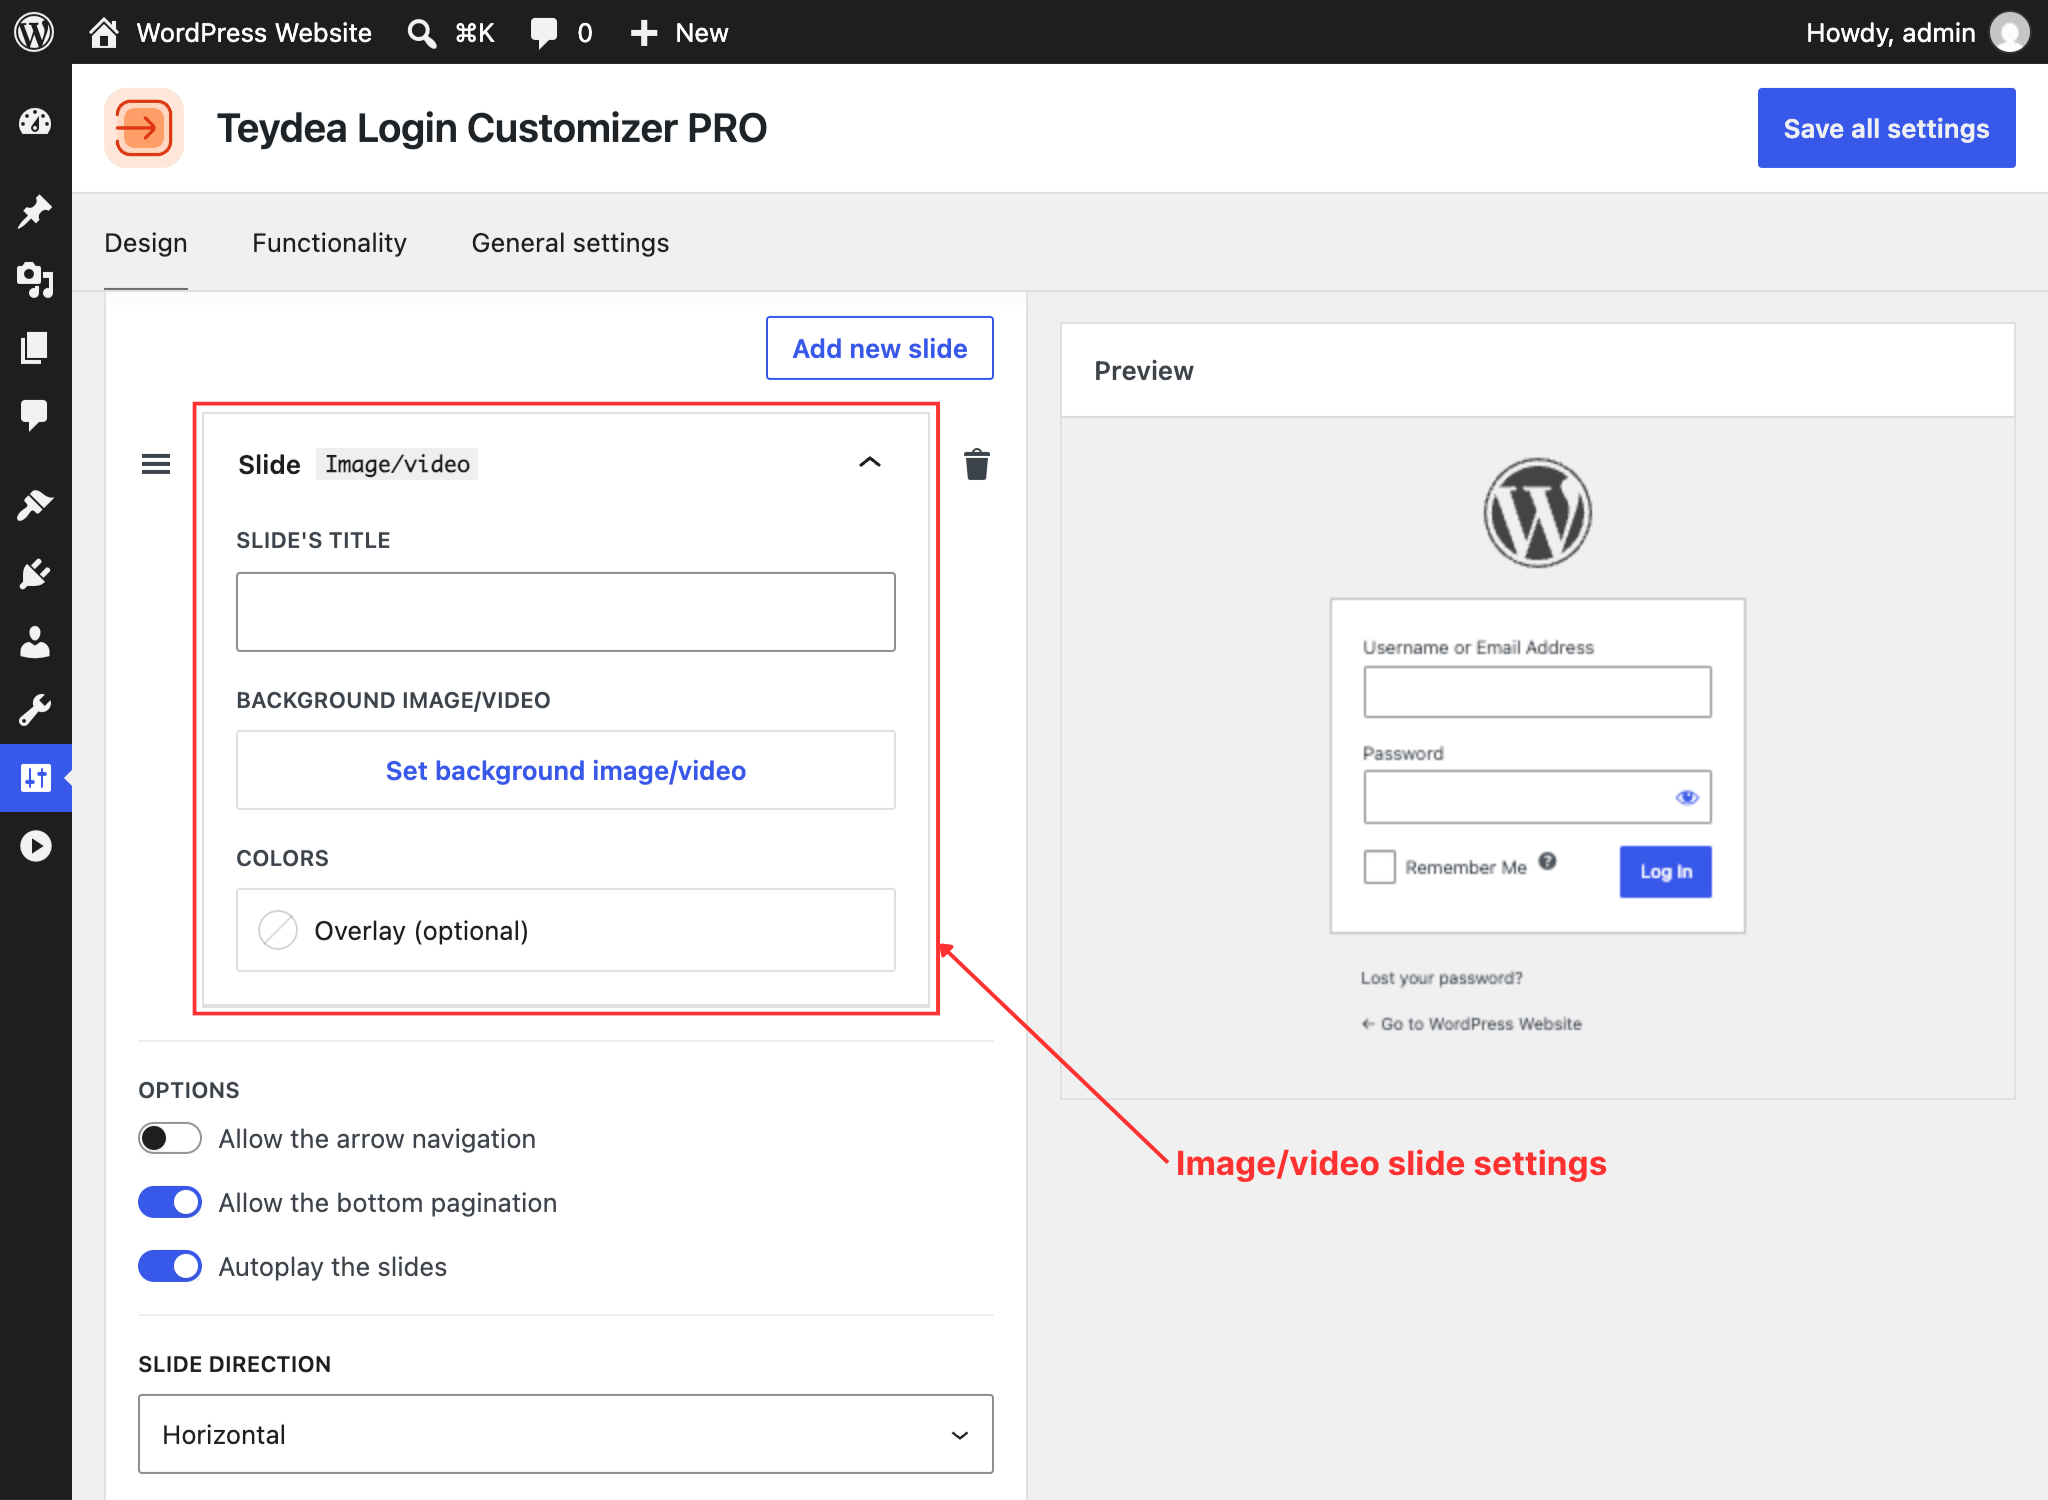Open the Media sidebar icon
The image size is (2048, 1500).
[35, 279]
